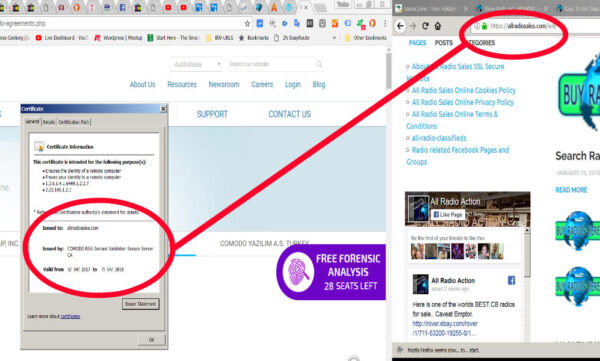Click OK in Certificate dialog
The height and width of the screenshot is (361, 600).
pos(151,340)
